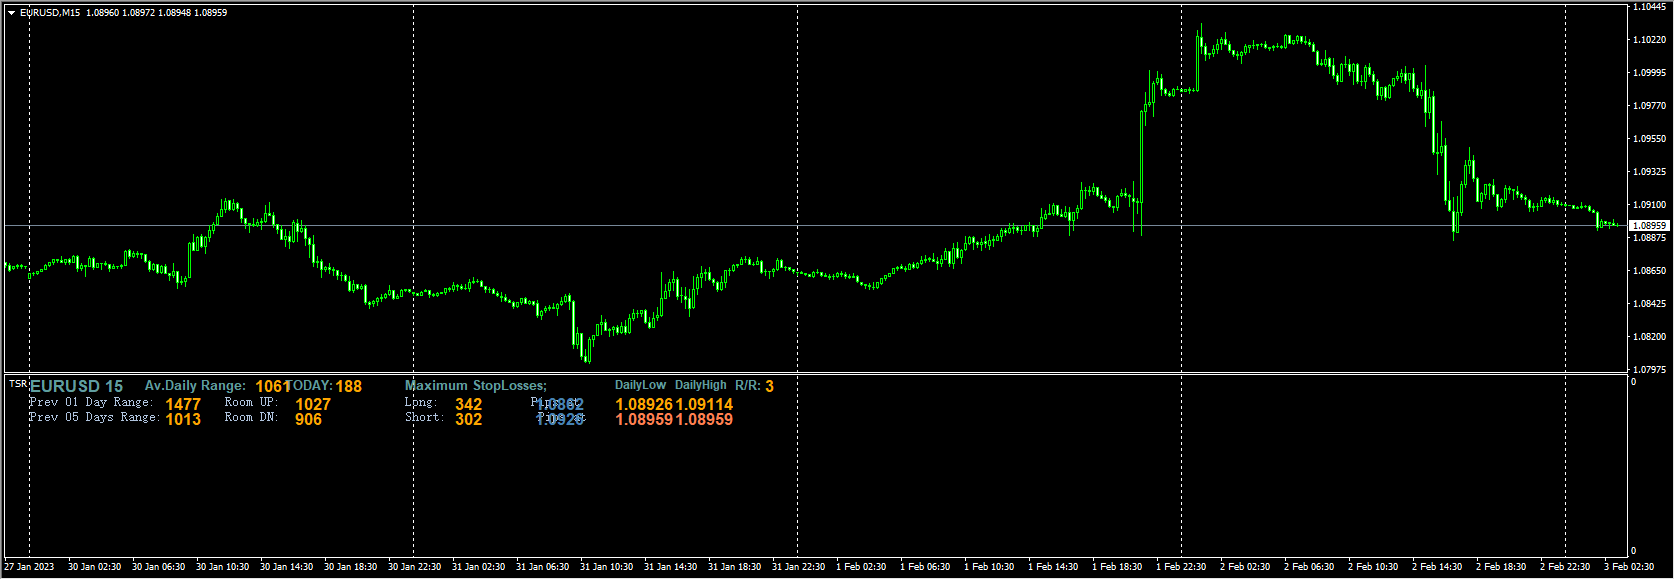Select the Short stop loss value 302
Image resolution: width=1675 pixels, height=580 pixels.
(469, 419)
